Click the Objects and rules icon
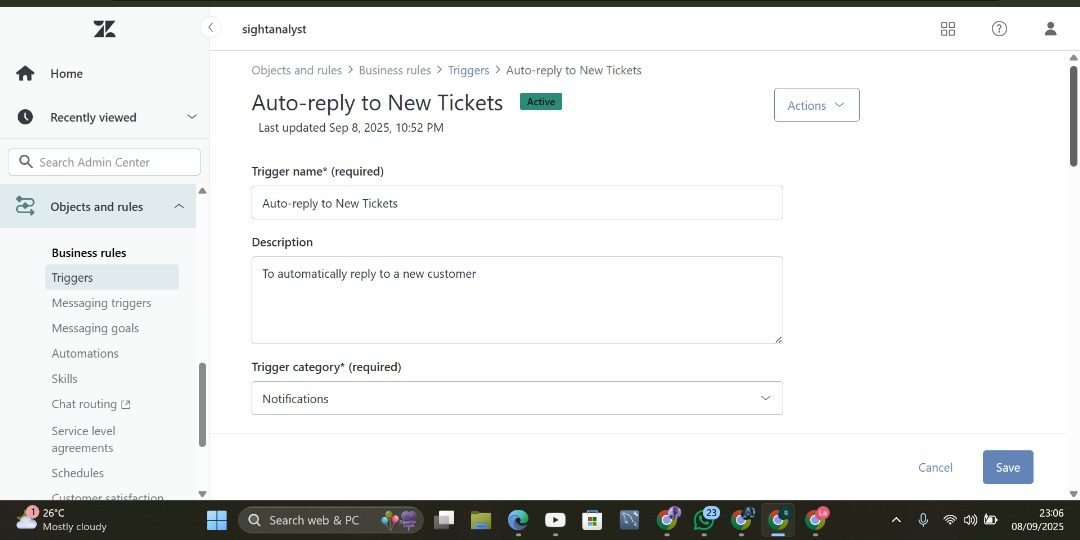The width and height of the screenshot is (1080, 540). pos(25,207)
